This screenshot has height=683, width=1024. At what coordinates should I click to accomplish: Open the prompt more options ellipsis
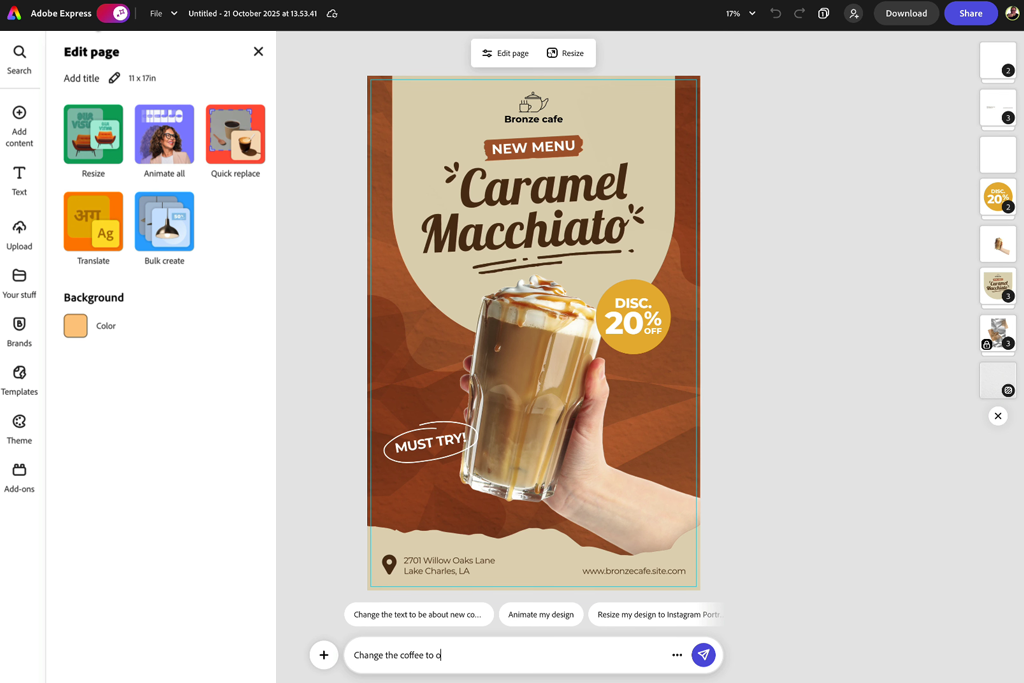click(677, 655)
